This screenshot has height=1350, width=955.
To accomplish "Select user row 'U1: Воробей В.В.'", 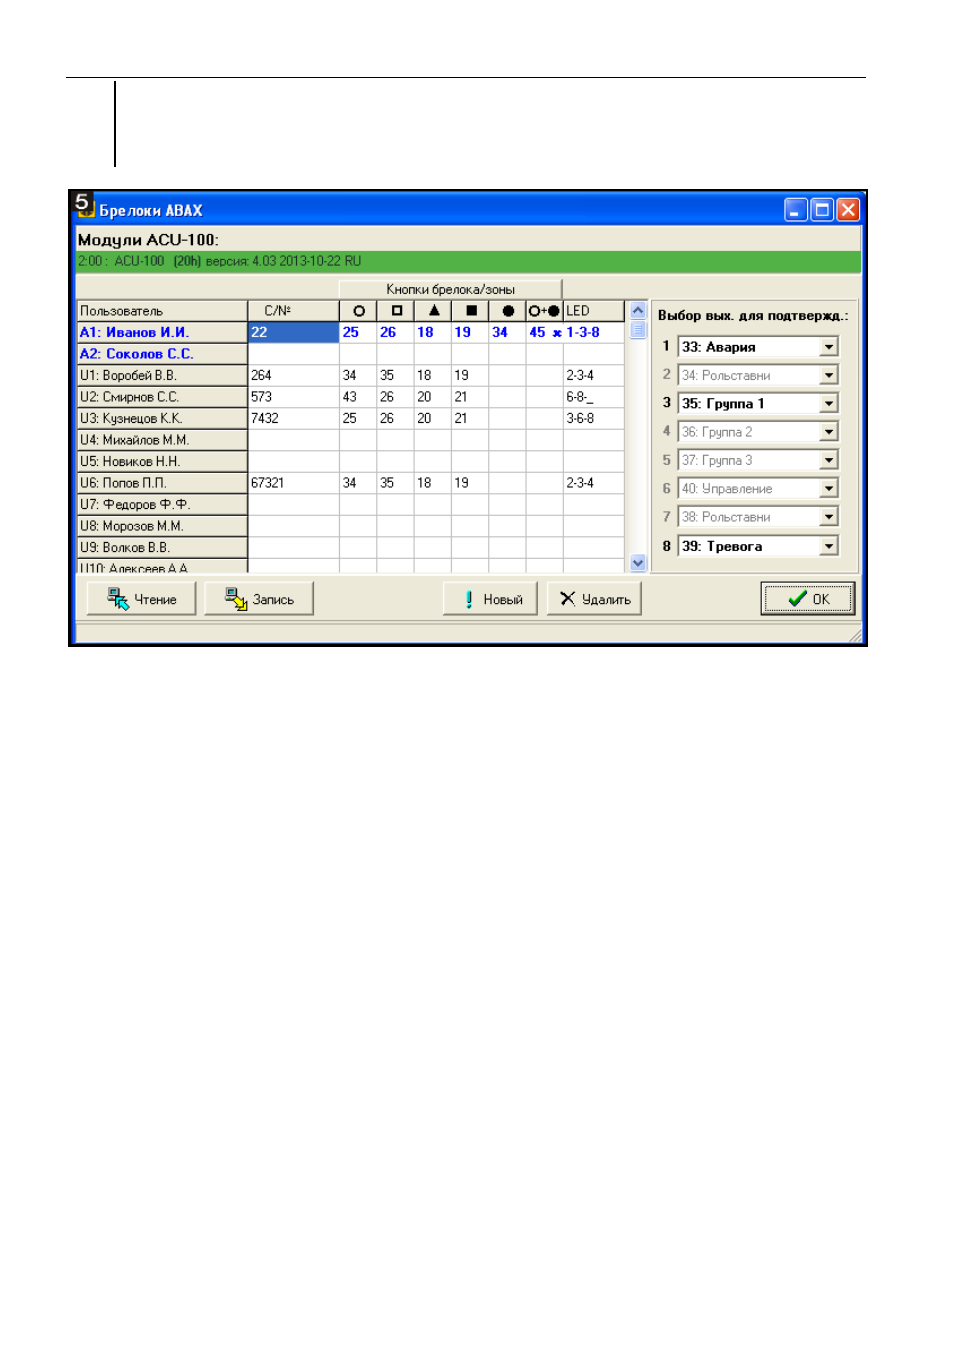I will pos(162,375).
